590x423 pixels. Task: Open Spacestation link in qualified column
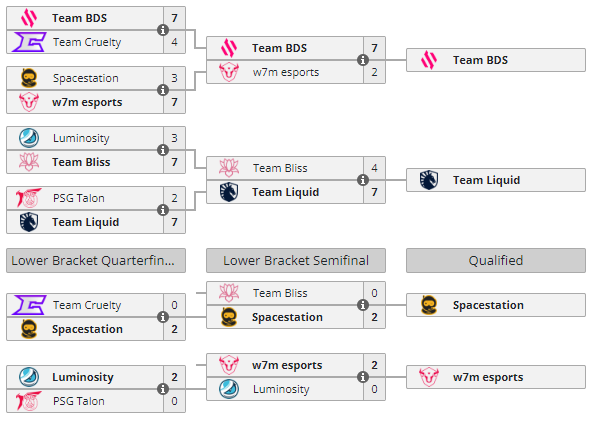488,305
